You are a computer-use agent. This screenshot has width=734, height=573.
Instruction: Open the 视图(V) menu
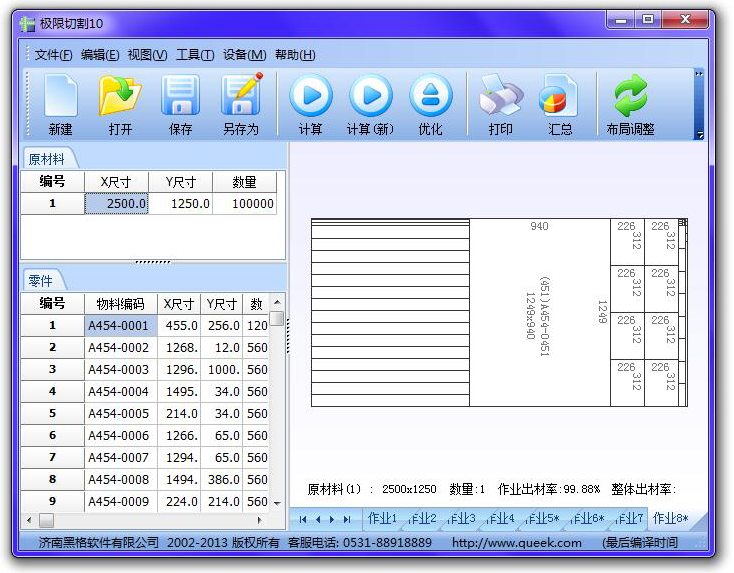tap(147, 55)
